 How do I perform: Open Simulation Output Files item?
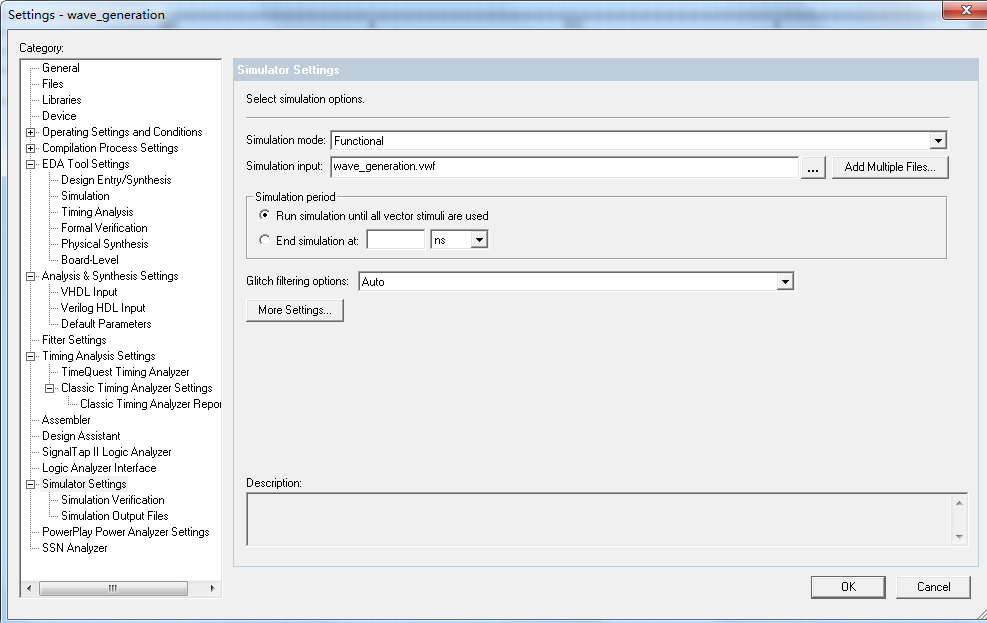click(115, 516)
